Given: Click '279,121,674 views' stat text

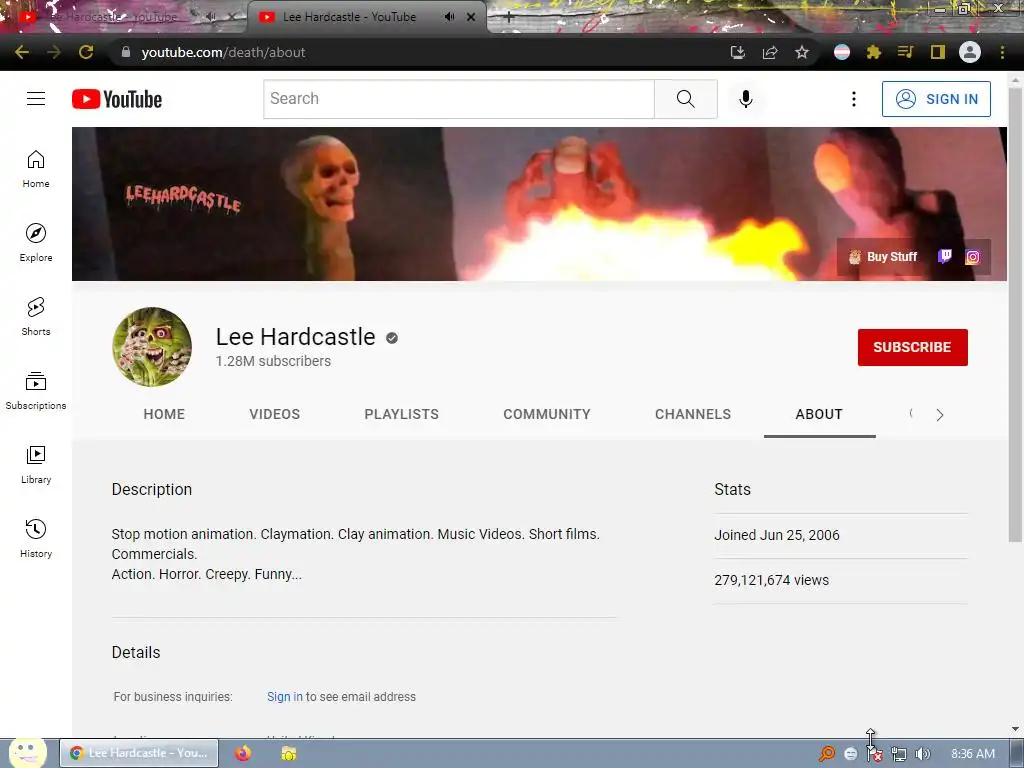Looking at the screenshot, I should click(771, 580).
